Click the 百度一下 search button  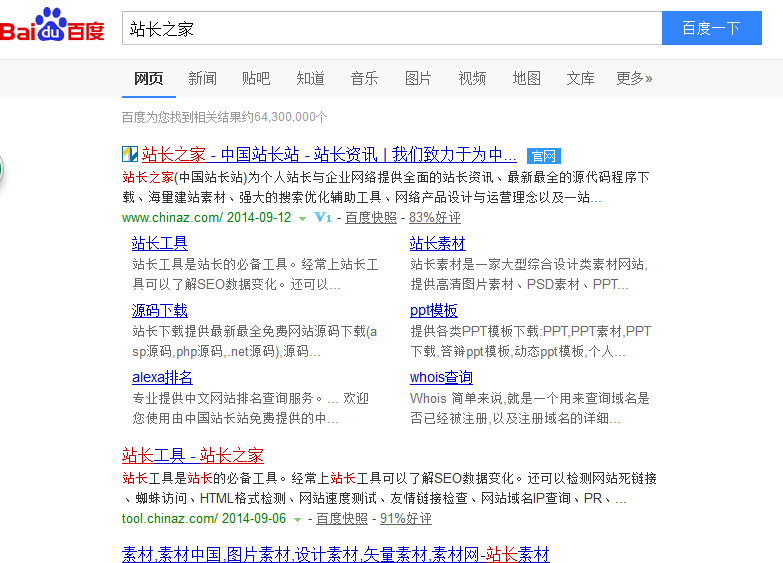[x=712, y=28]
